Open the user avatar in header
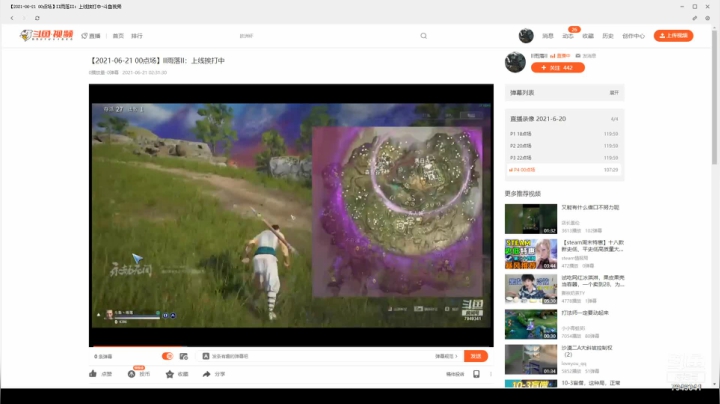Viewport: 720px width, 404px height. 526,36
